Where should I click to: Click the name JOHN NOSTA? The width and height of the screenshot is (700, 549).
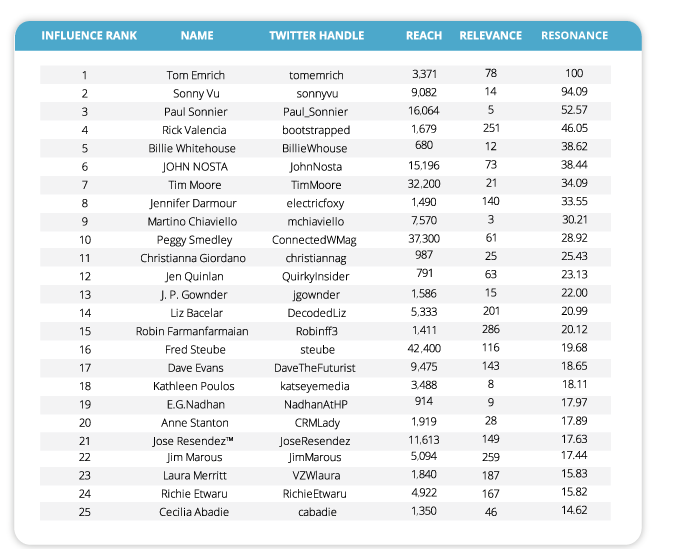[x=197, y=166]
